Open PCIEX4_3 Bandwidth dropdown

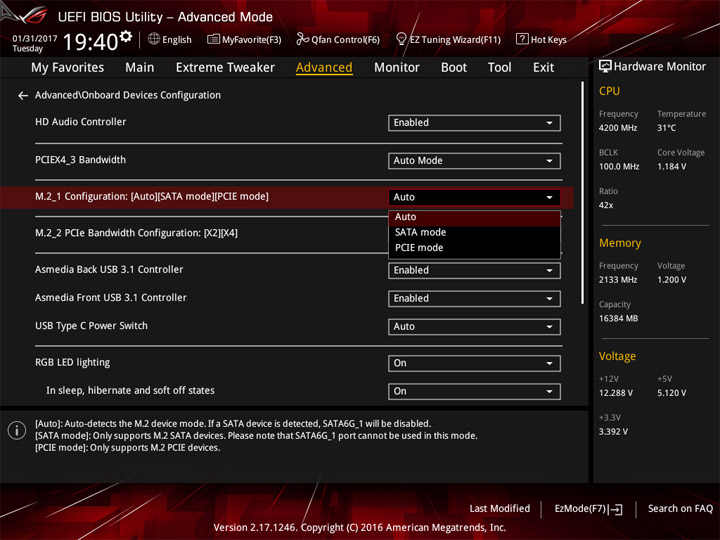pyautogui.click(x=474, y=161)
